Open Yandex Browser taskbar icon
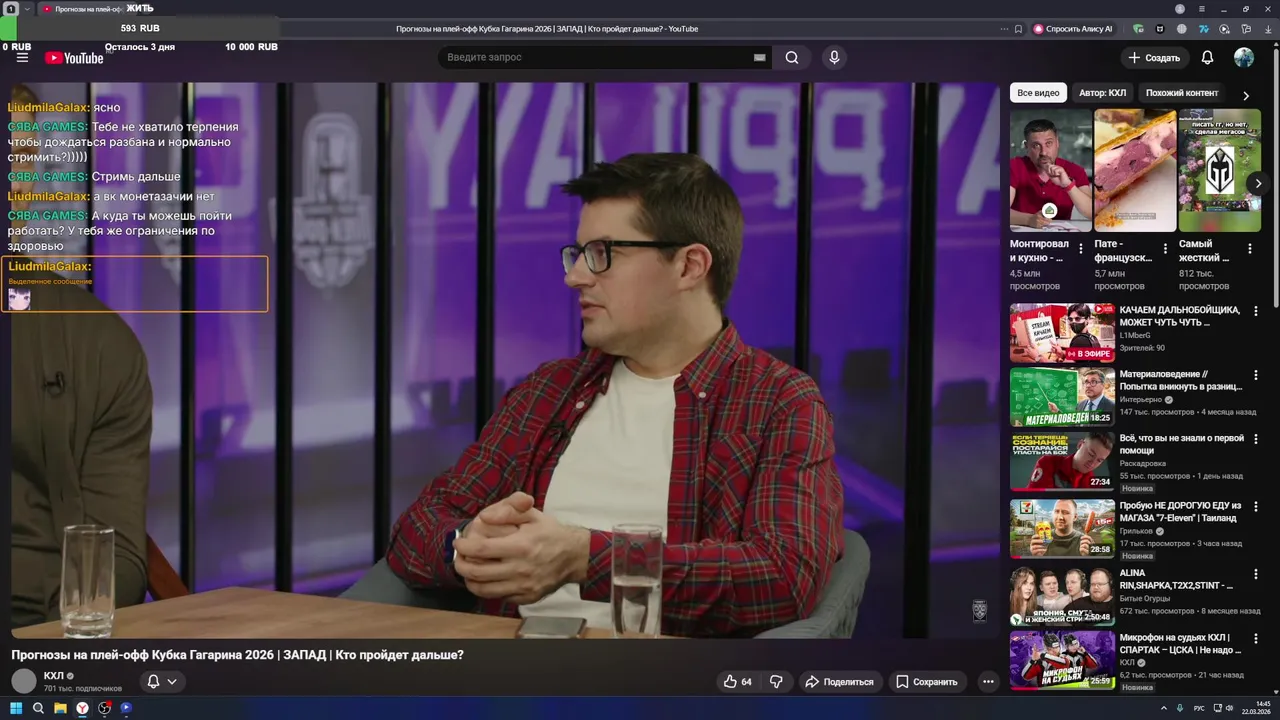 coord(82,708)
